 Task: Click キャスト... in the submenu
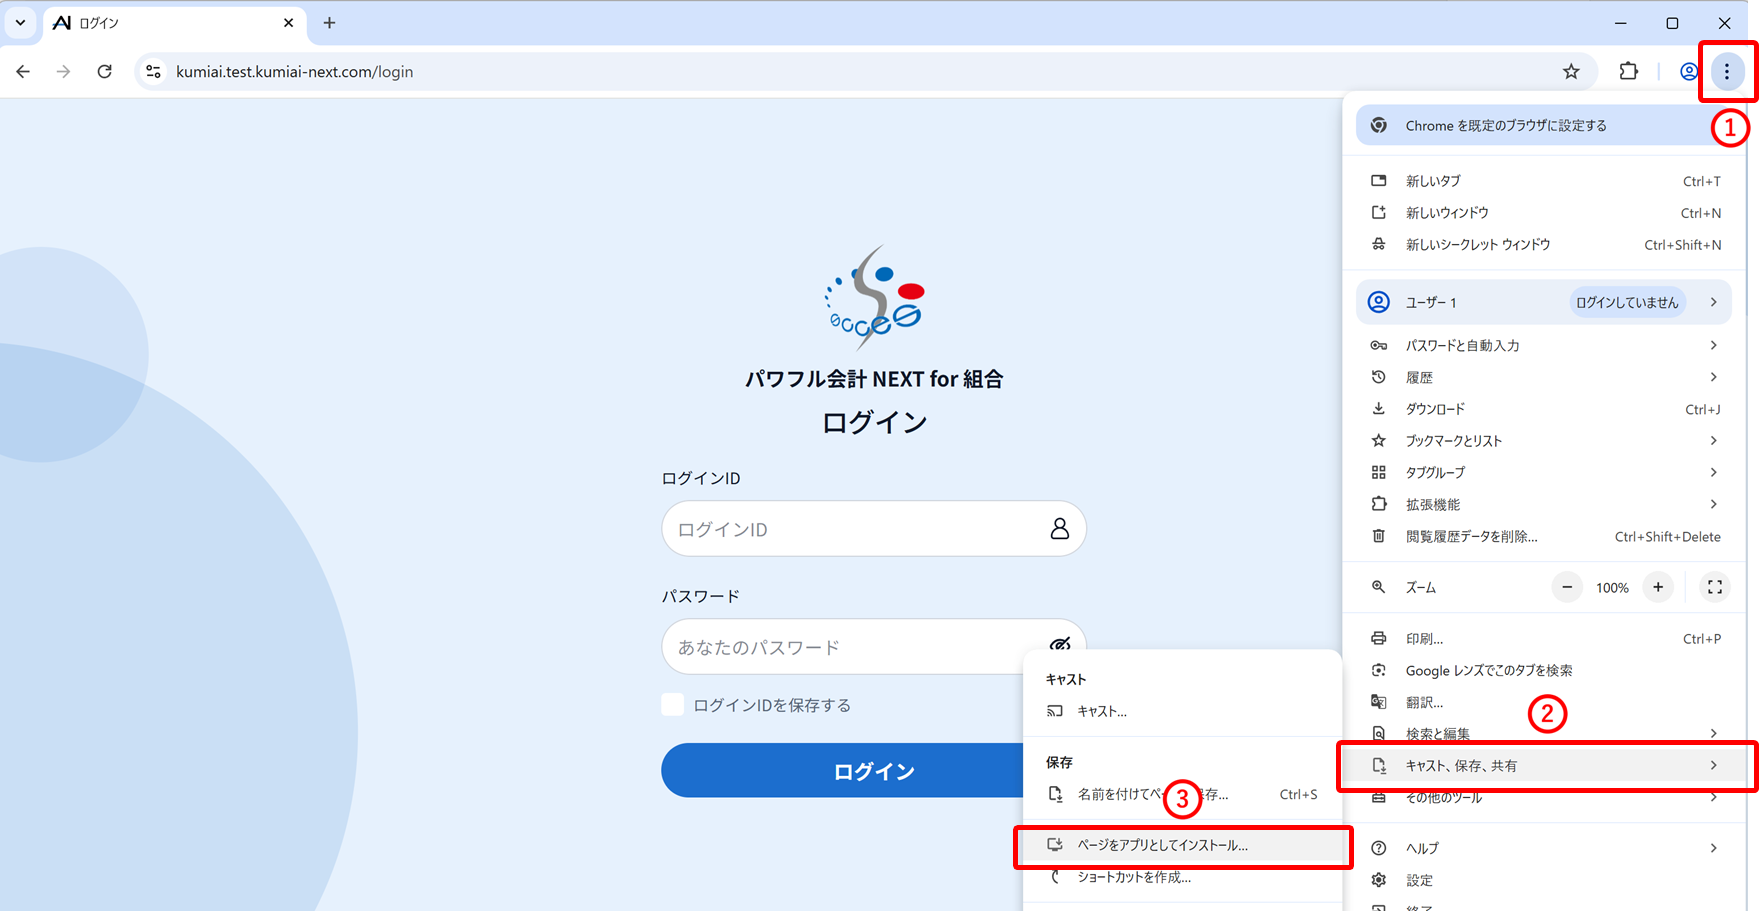click(1182, 711)
